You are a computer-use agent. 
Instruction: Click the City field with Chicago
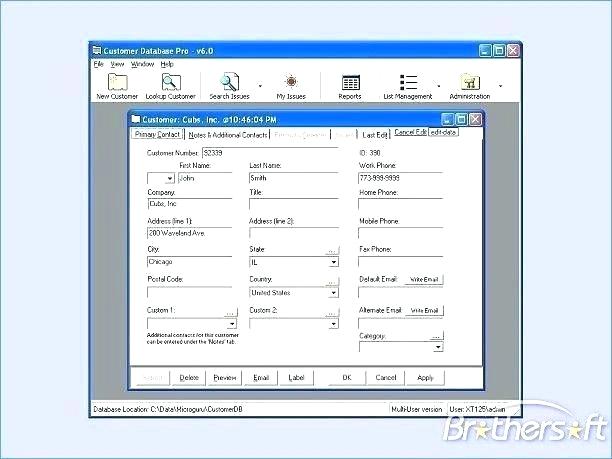coord(190,262)
